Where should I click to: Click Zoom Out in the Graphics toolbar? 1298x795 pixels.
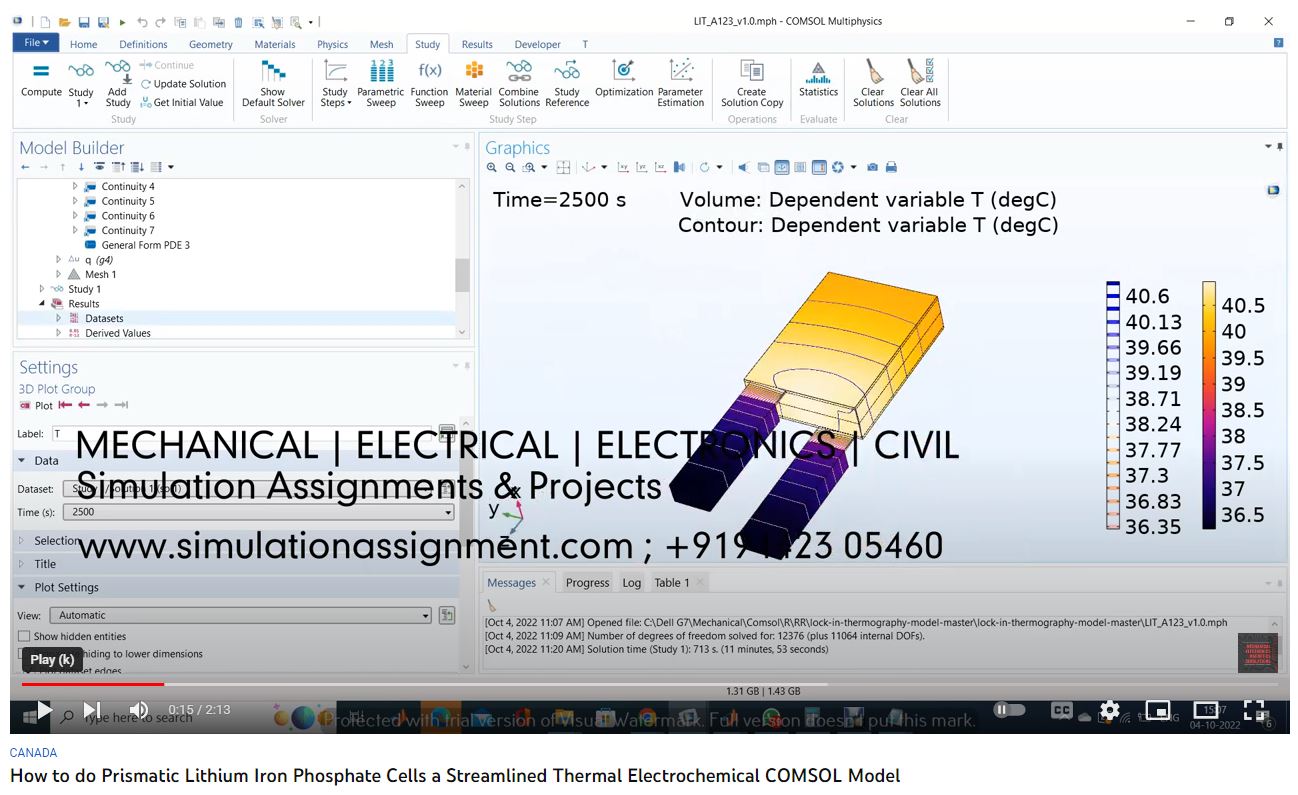(510, 167)
